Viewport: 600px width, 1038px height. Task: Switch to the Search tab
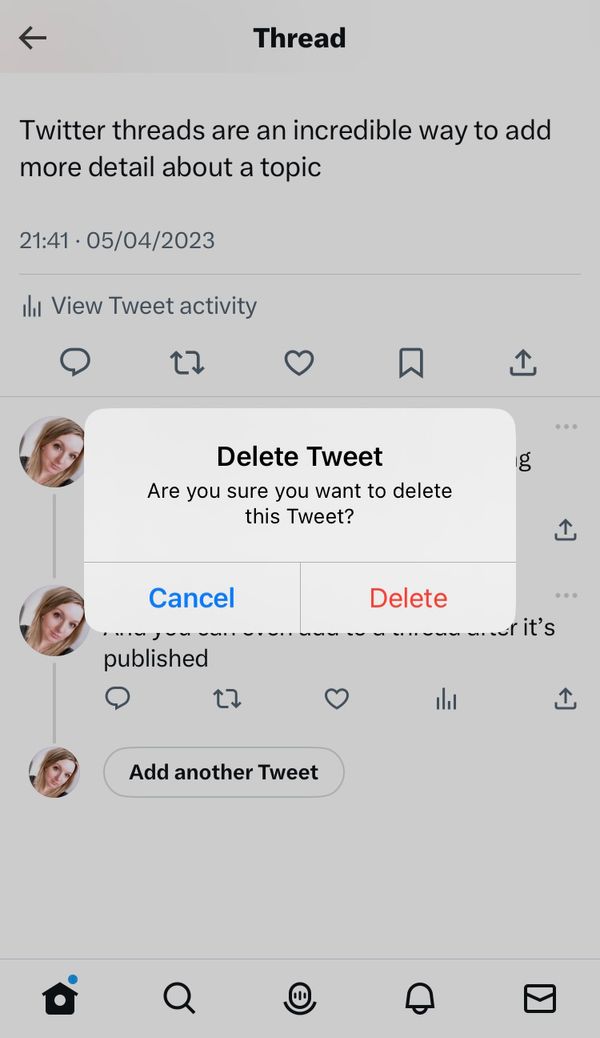179,998
